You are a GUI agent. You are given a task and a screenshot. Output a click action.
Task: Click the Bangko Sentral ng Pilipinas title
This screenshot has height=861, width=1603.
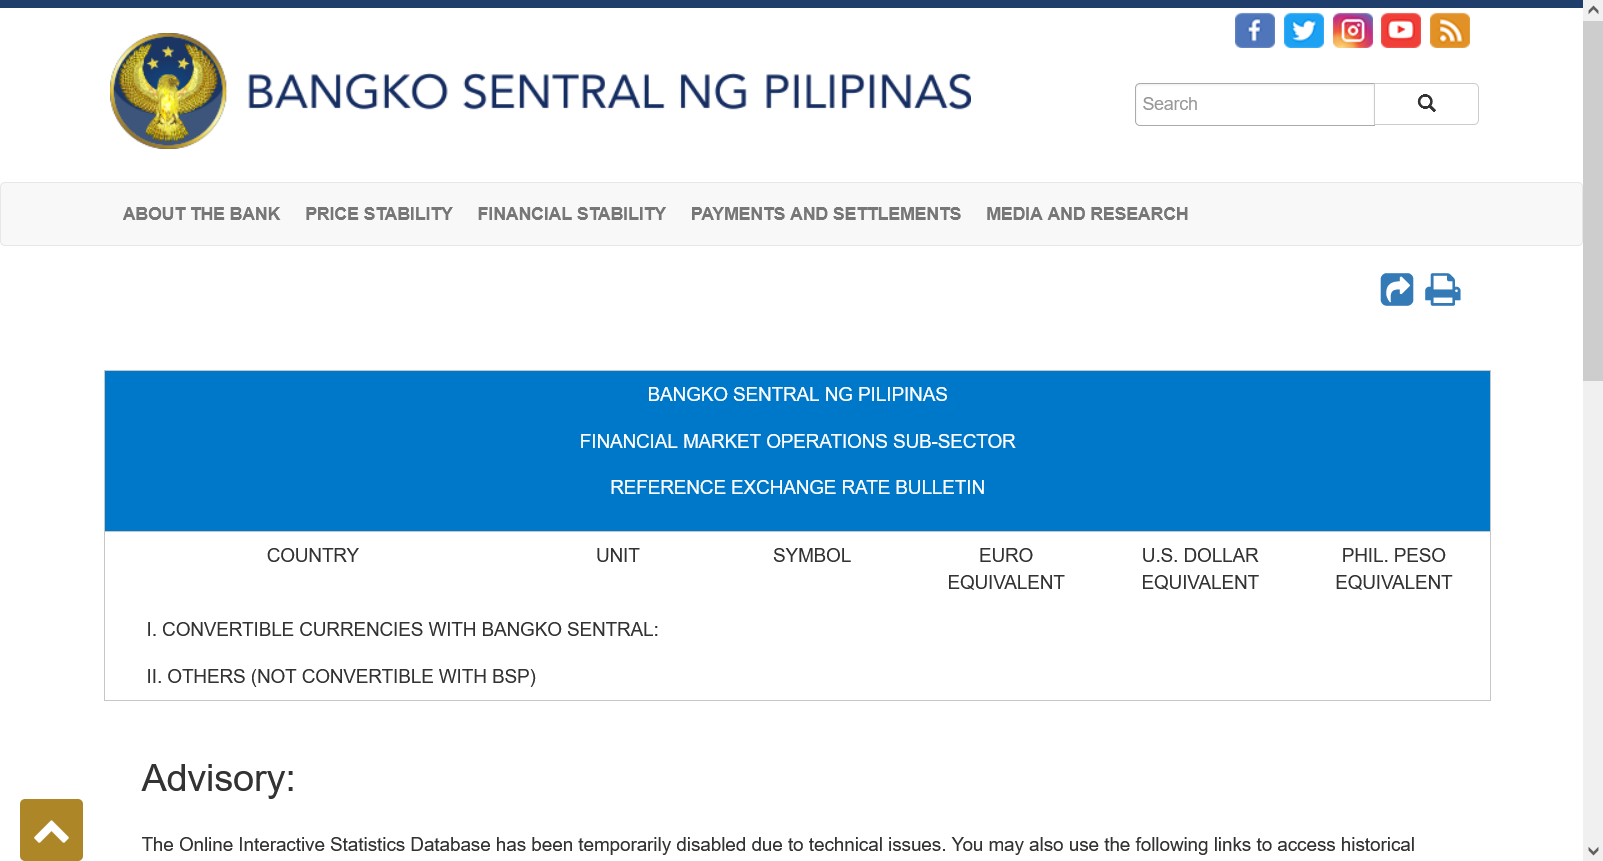[608, 92]
